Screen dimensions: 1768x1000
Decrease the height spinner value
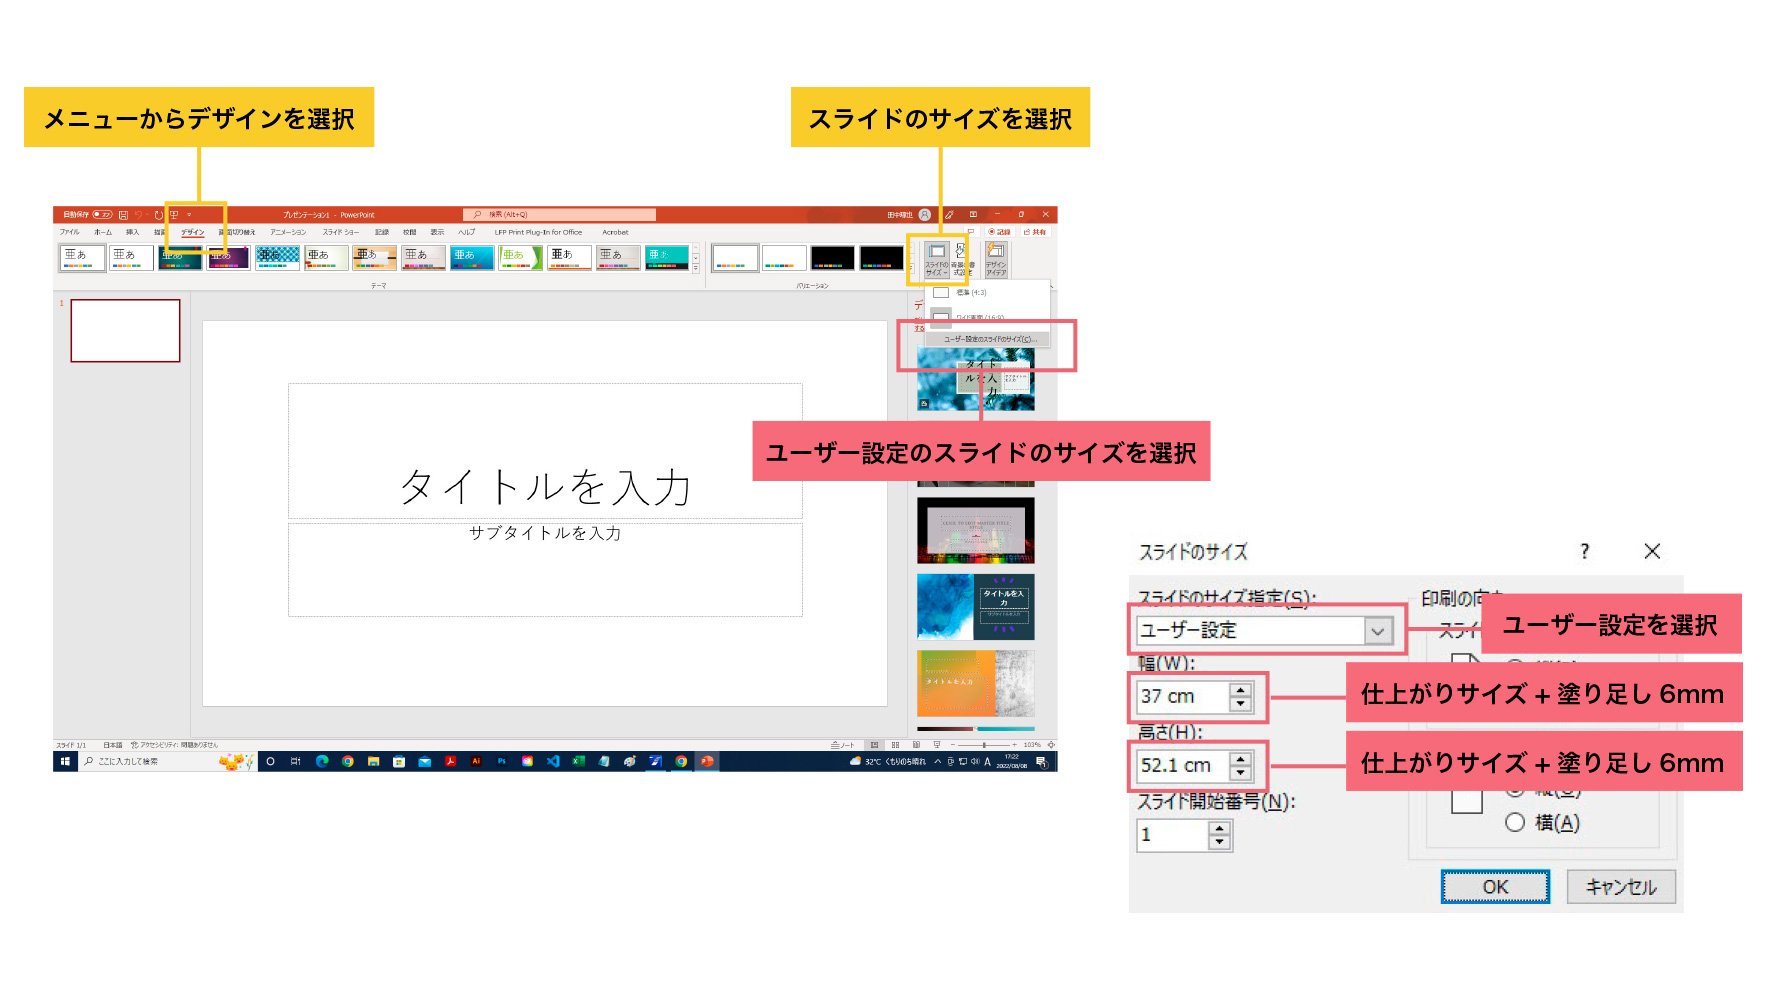pos(1241,773)
